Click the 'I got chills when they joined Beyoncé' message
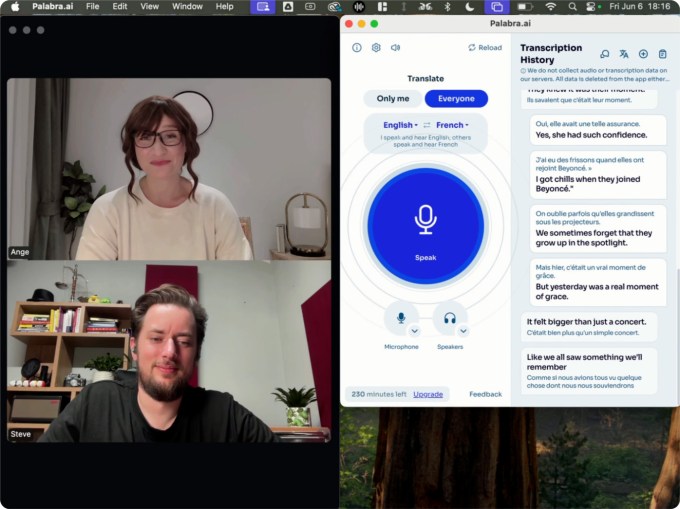 click(x=598, y=175)
